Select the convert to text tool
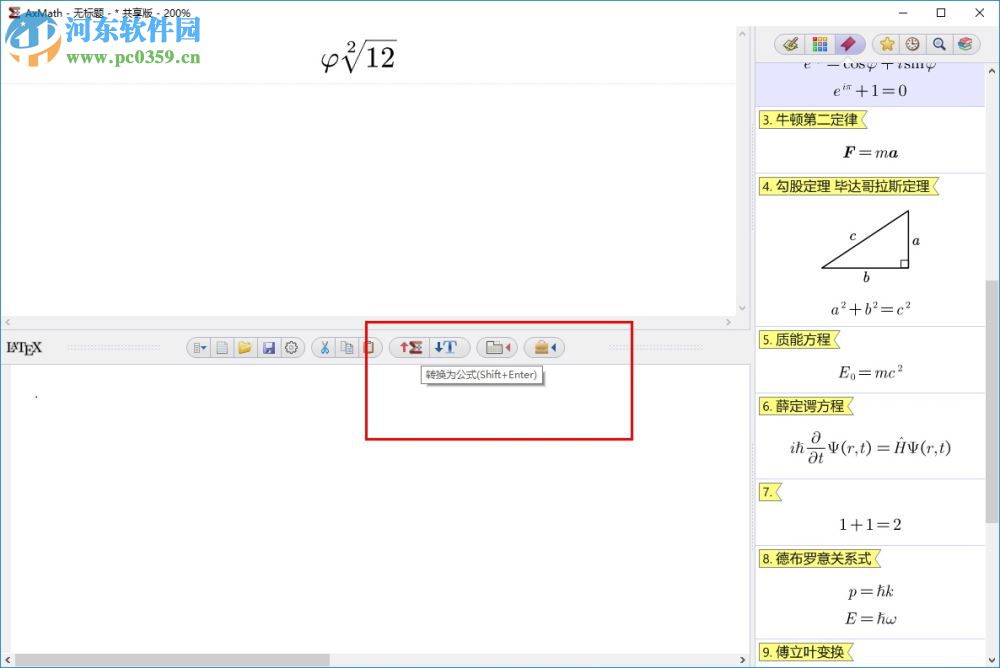Viewport: 1000px width, 668px height. click(447, 347)
